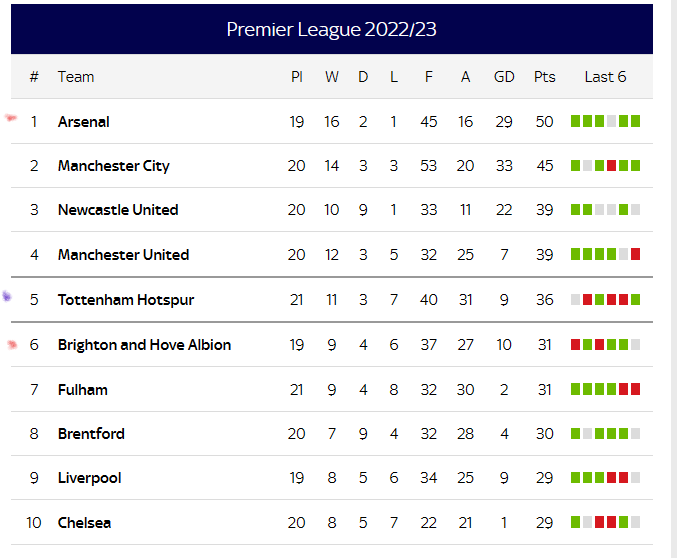Click the red marker icon beside Brighton

point(12,344)
